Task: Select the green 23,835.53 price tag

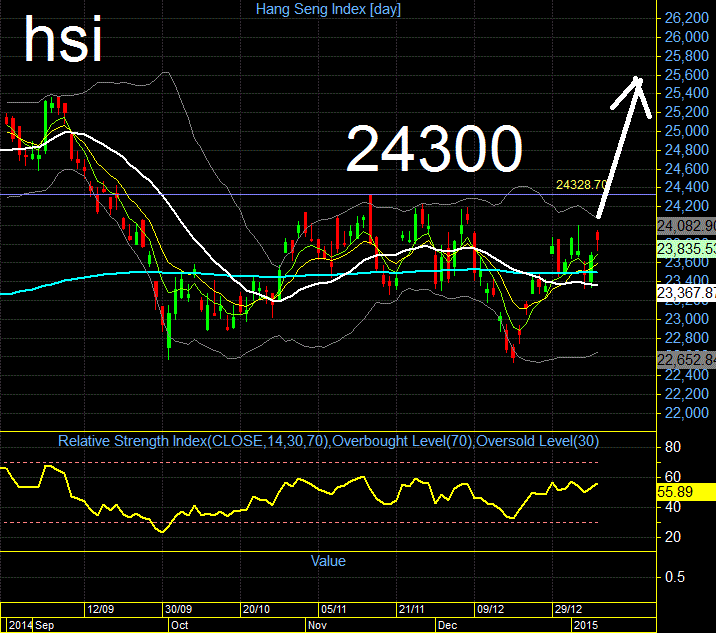Action: (686, 249)
